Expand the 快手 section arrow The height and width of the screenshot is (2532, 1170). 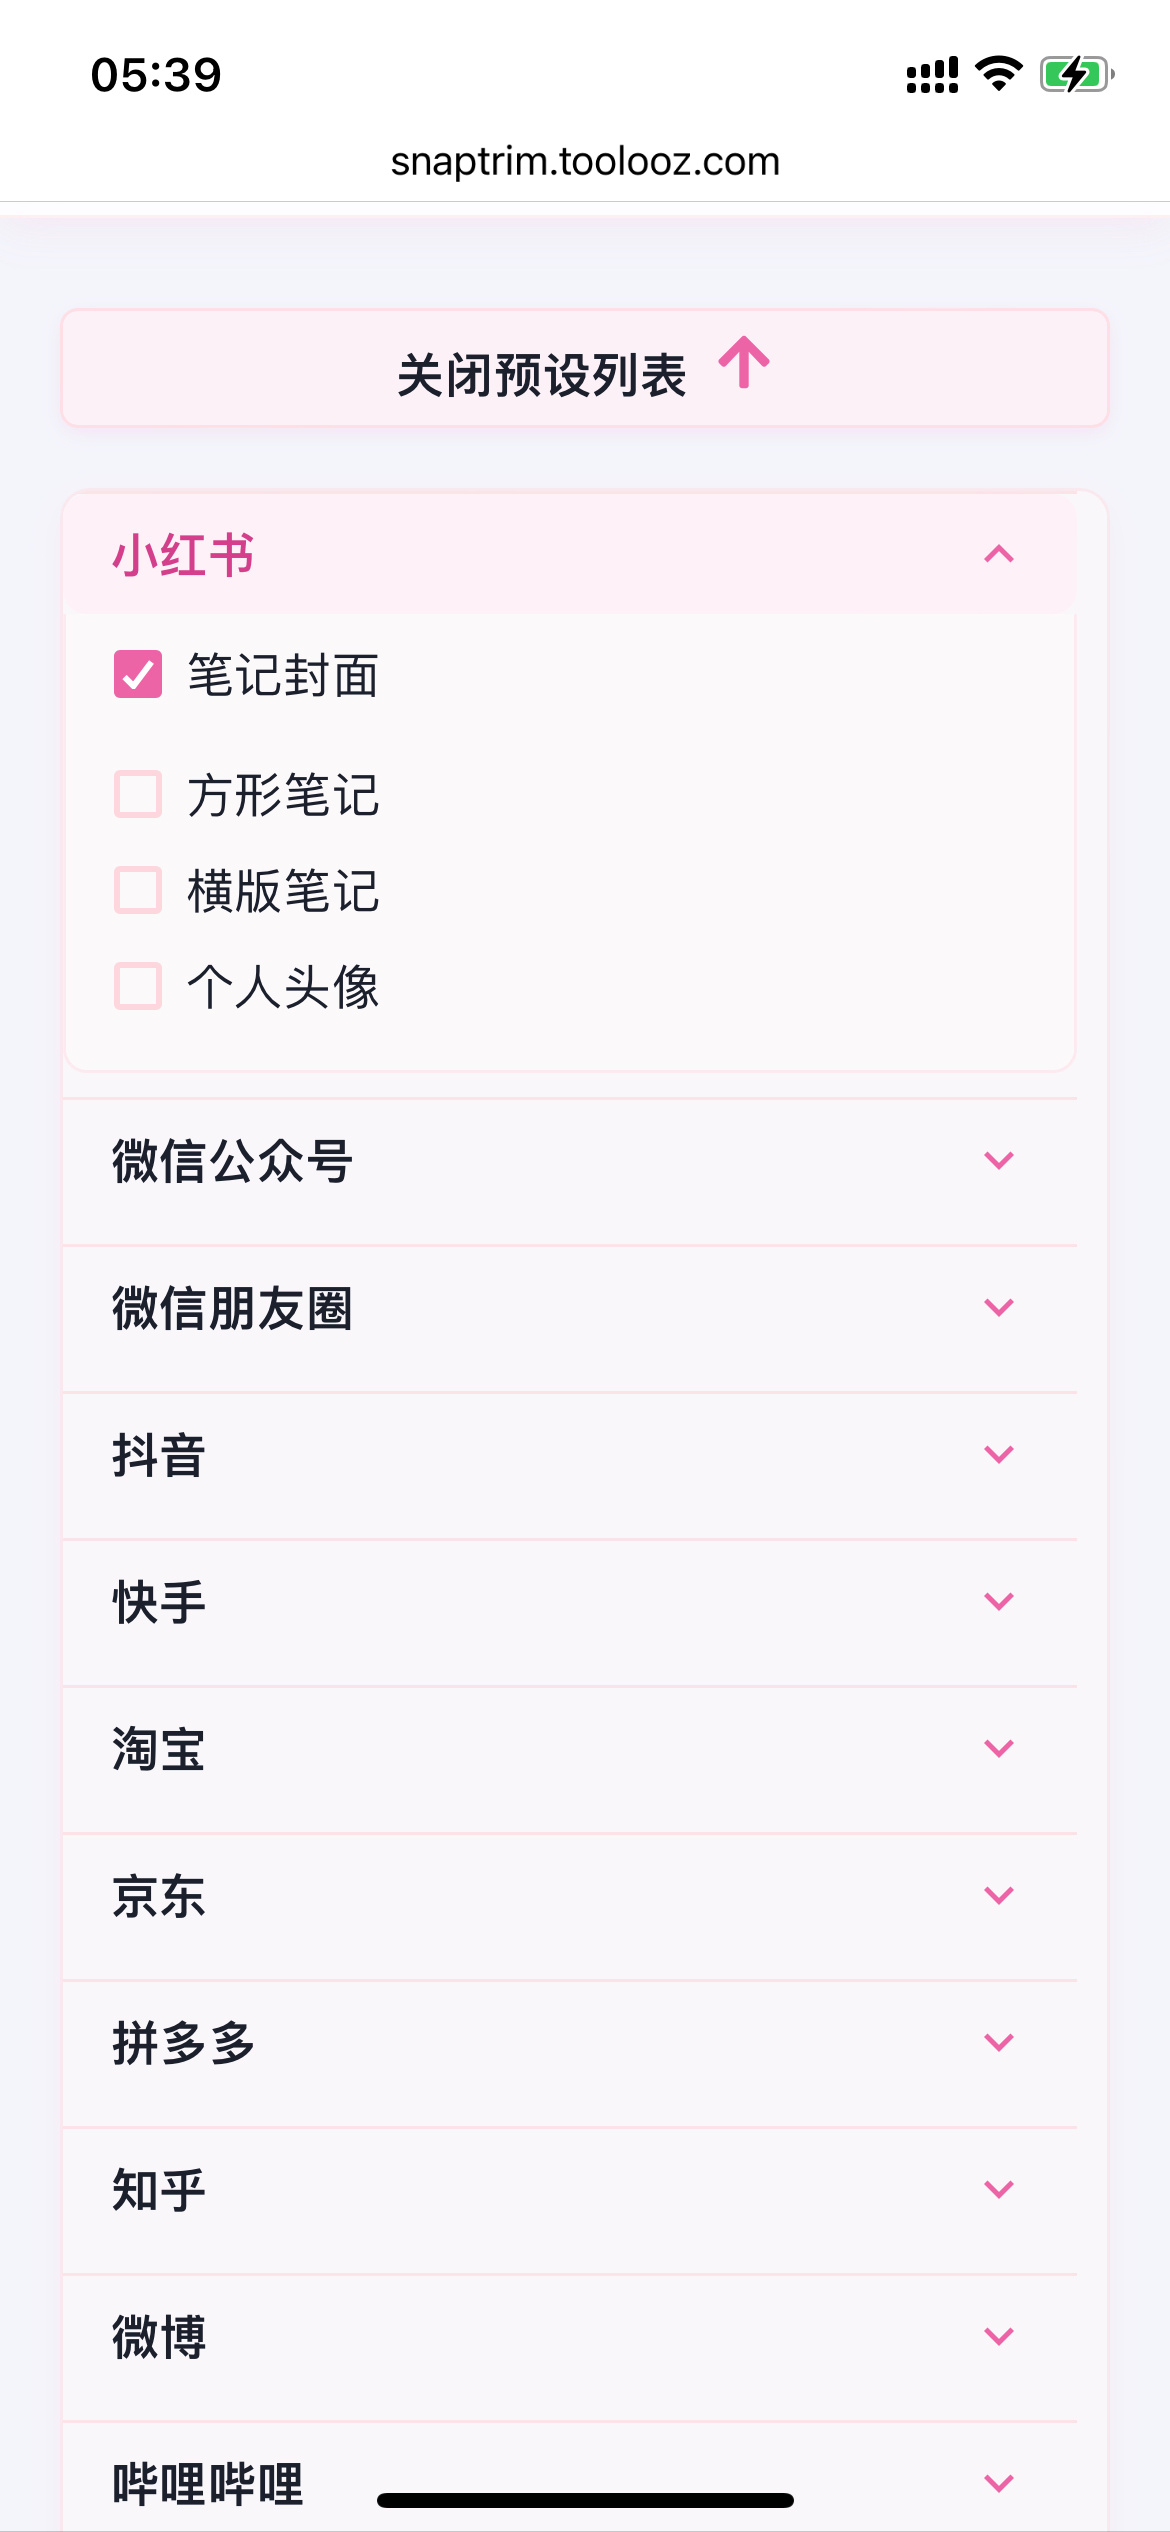(x=999, y=1601)
